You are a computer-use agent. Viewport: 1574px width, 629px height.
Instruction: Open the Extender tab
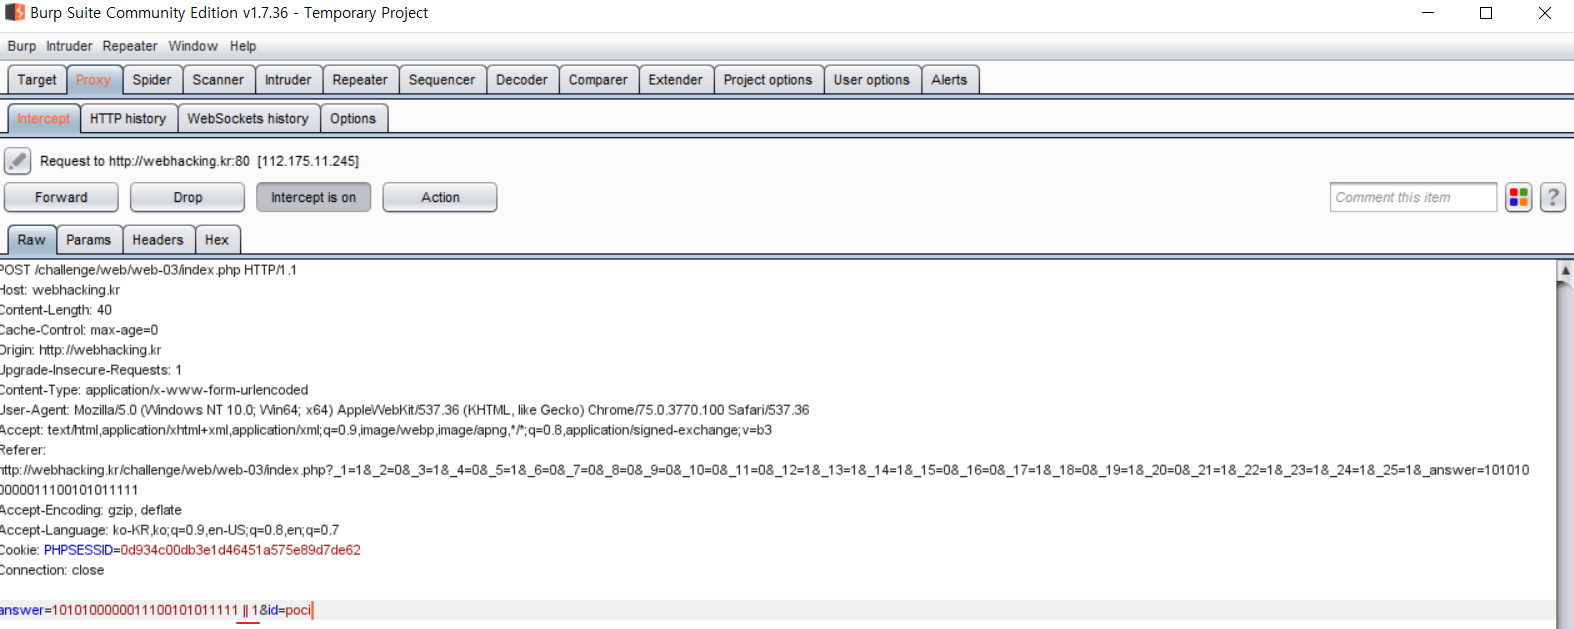pos(676,79)
